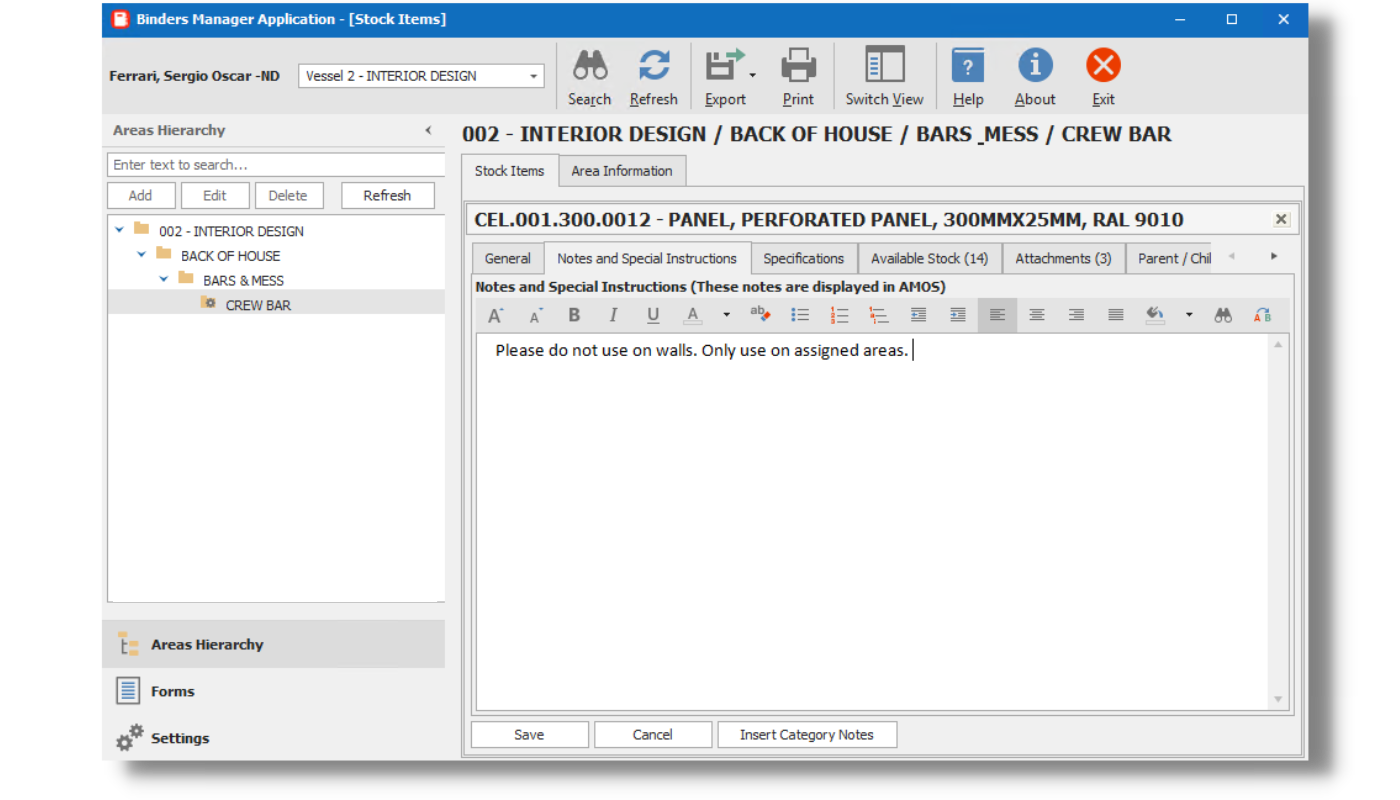Open the Search tool in the top toolbar

[x=589, y=75]
